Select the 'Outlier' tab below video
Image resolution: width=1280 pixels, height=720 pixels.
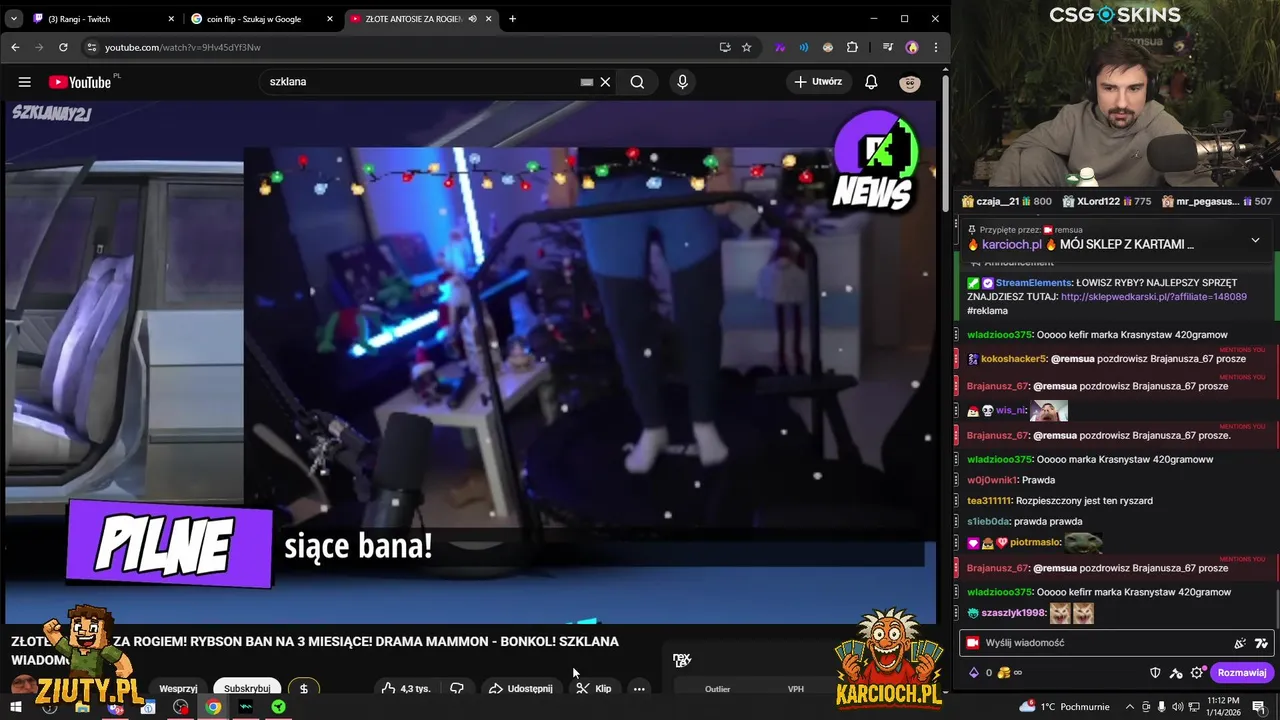(x=717, y=689)
